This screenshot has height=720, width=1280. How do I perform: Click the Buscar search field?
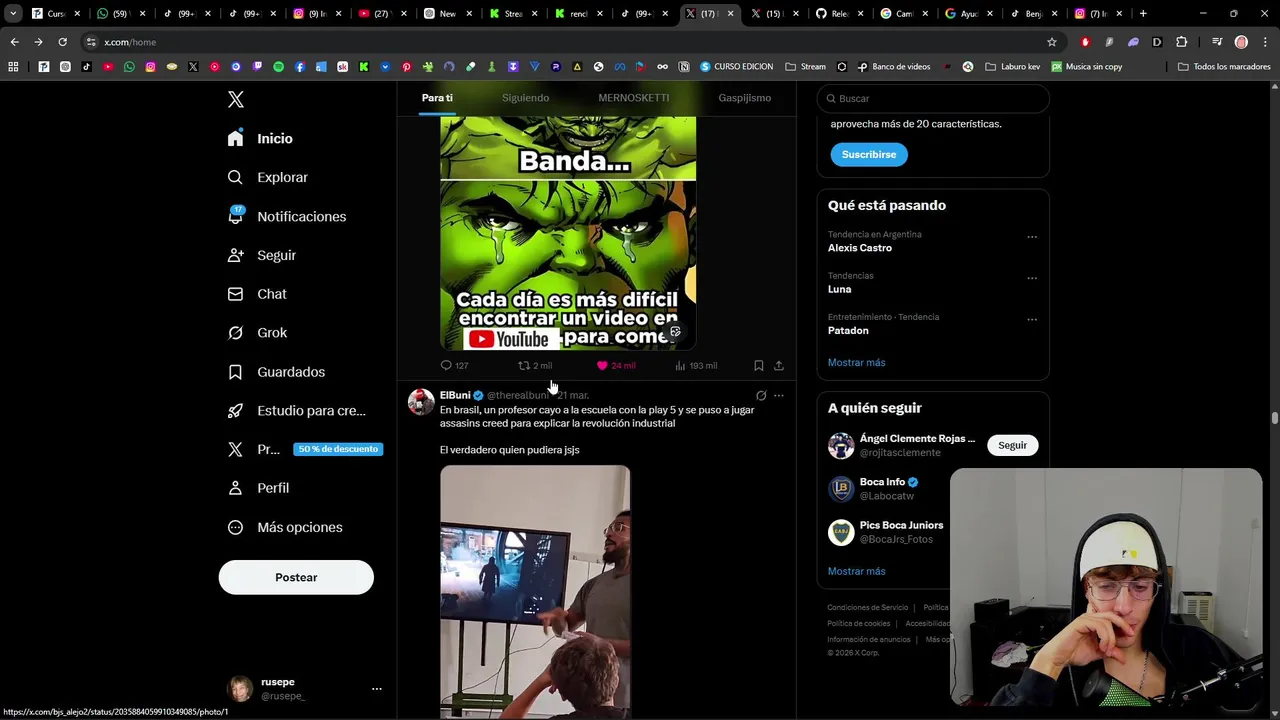click(933, 98)
